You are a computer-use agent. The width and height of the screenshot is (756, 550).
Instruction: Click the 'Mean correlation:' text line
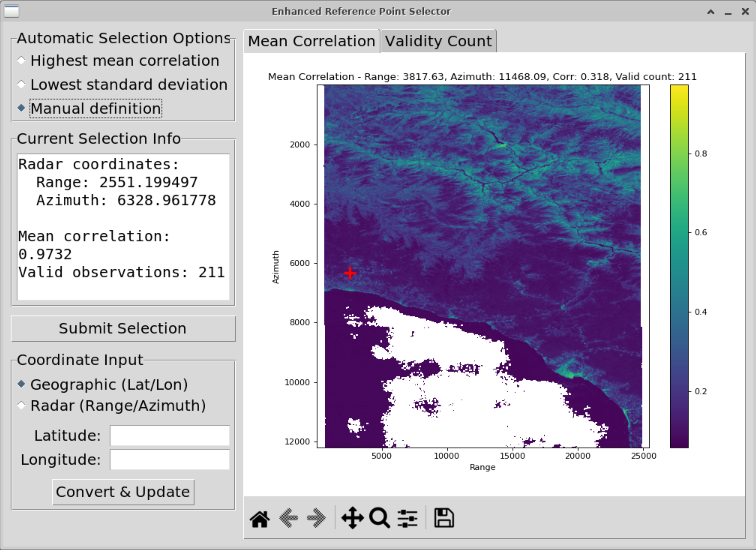coord(94,236)
